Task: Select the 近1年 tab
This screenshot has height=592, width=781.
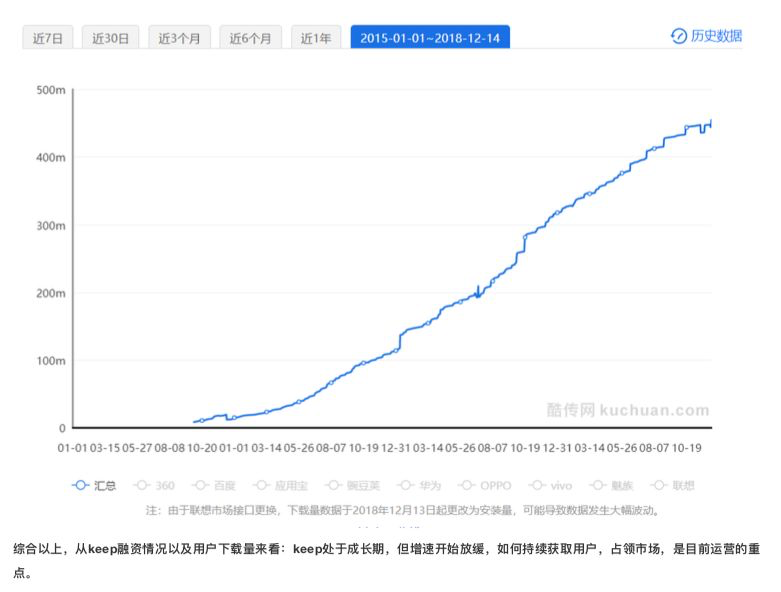Action: tap(316, 38)
